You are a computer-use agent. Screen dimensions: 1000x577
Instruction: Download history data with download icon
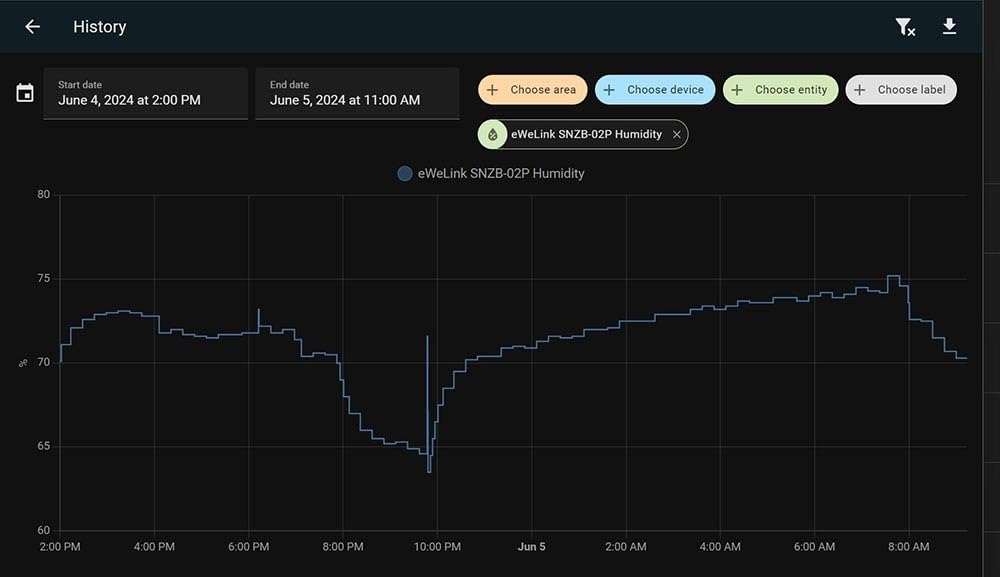pyautogui.click(x=949, y=27)
